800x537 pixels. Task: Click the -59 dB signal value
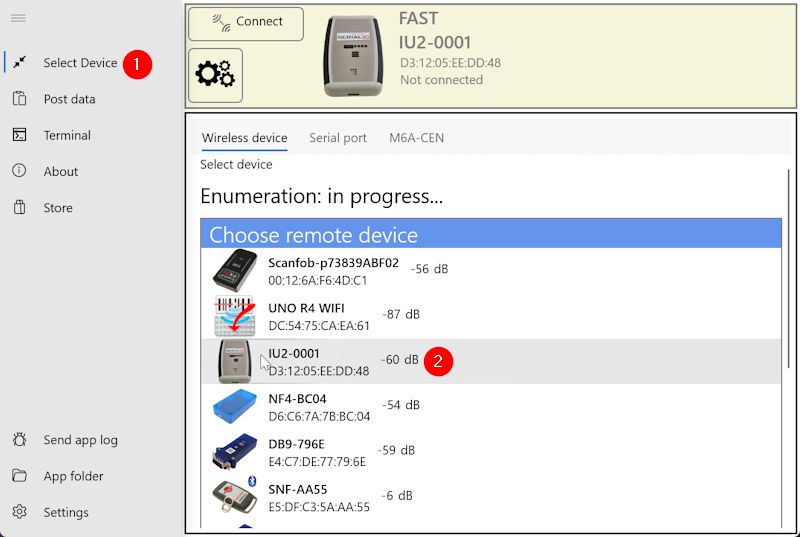point(396,450)
